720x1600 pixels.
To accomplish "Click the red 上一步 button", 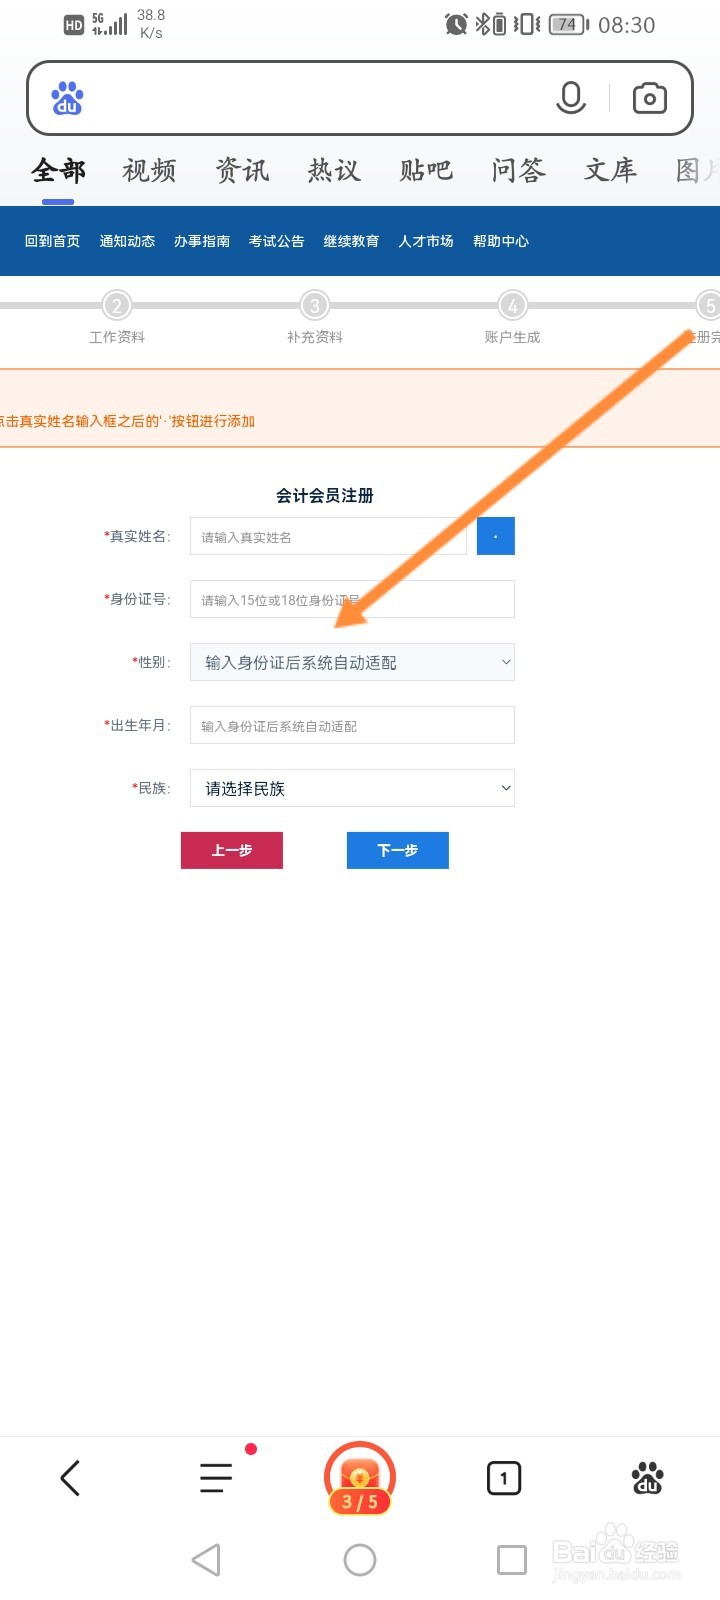I will (x=232, y=850).
